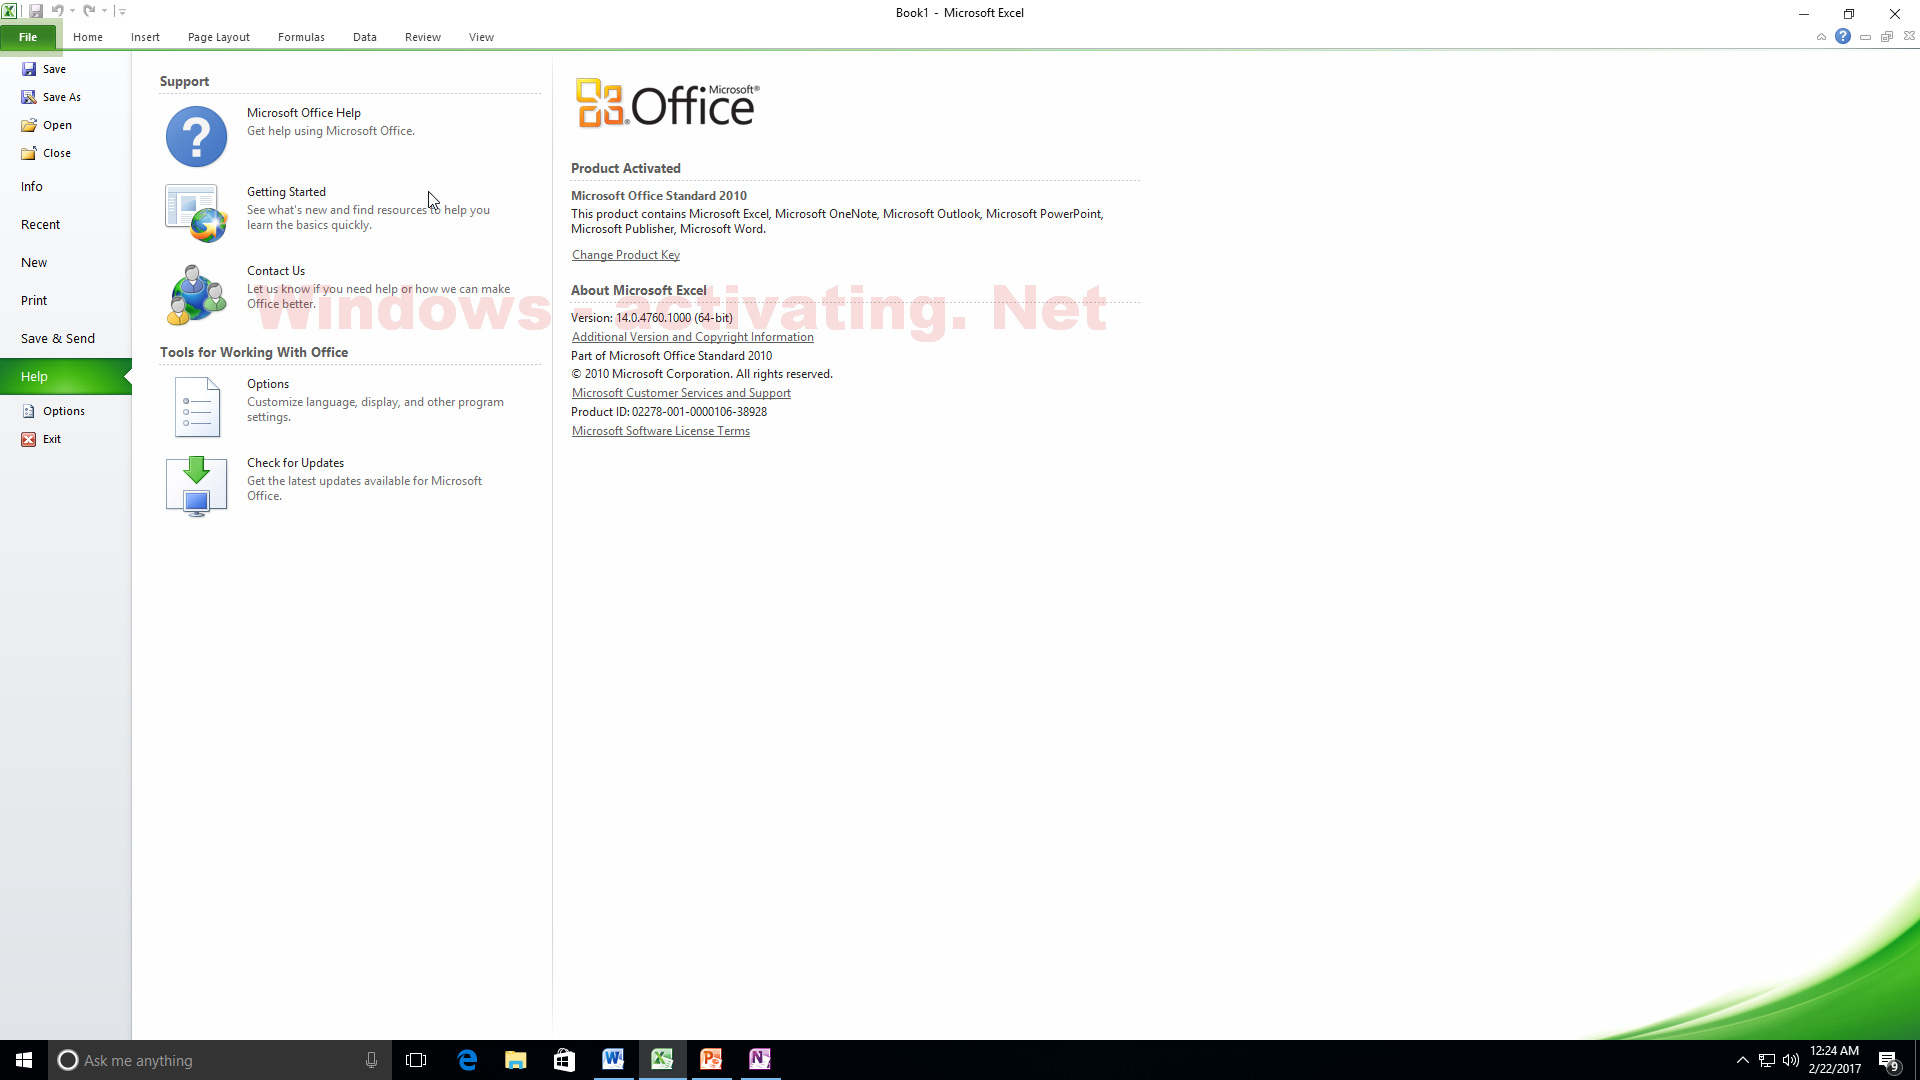Click the Save As menu item
The height and width of the screenshot is (1080, 1920).
(x=62, y=96)
